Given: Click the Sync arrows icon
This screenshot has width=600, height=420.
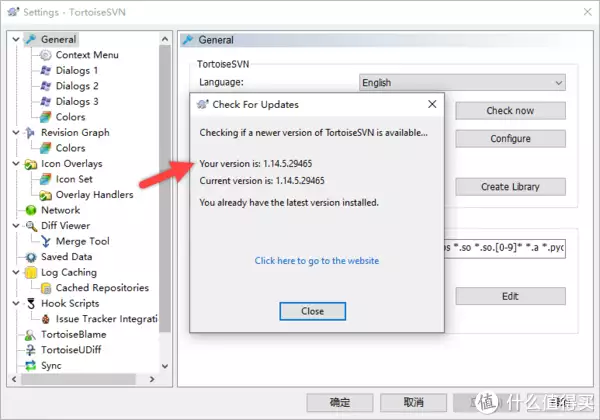Looking at the screenshot, I should (31, 366).
